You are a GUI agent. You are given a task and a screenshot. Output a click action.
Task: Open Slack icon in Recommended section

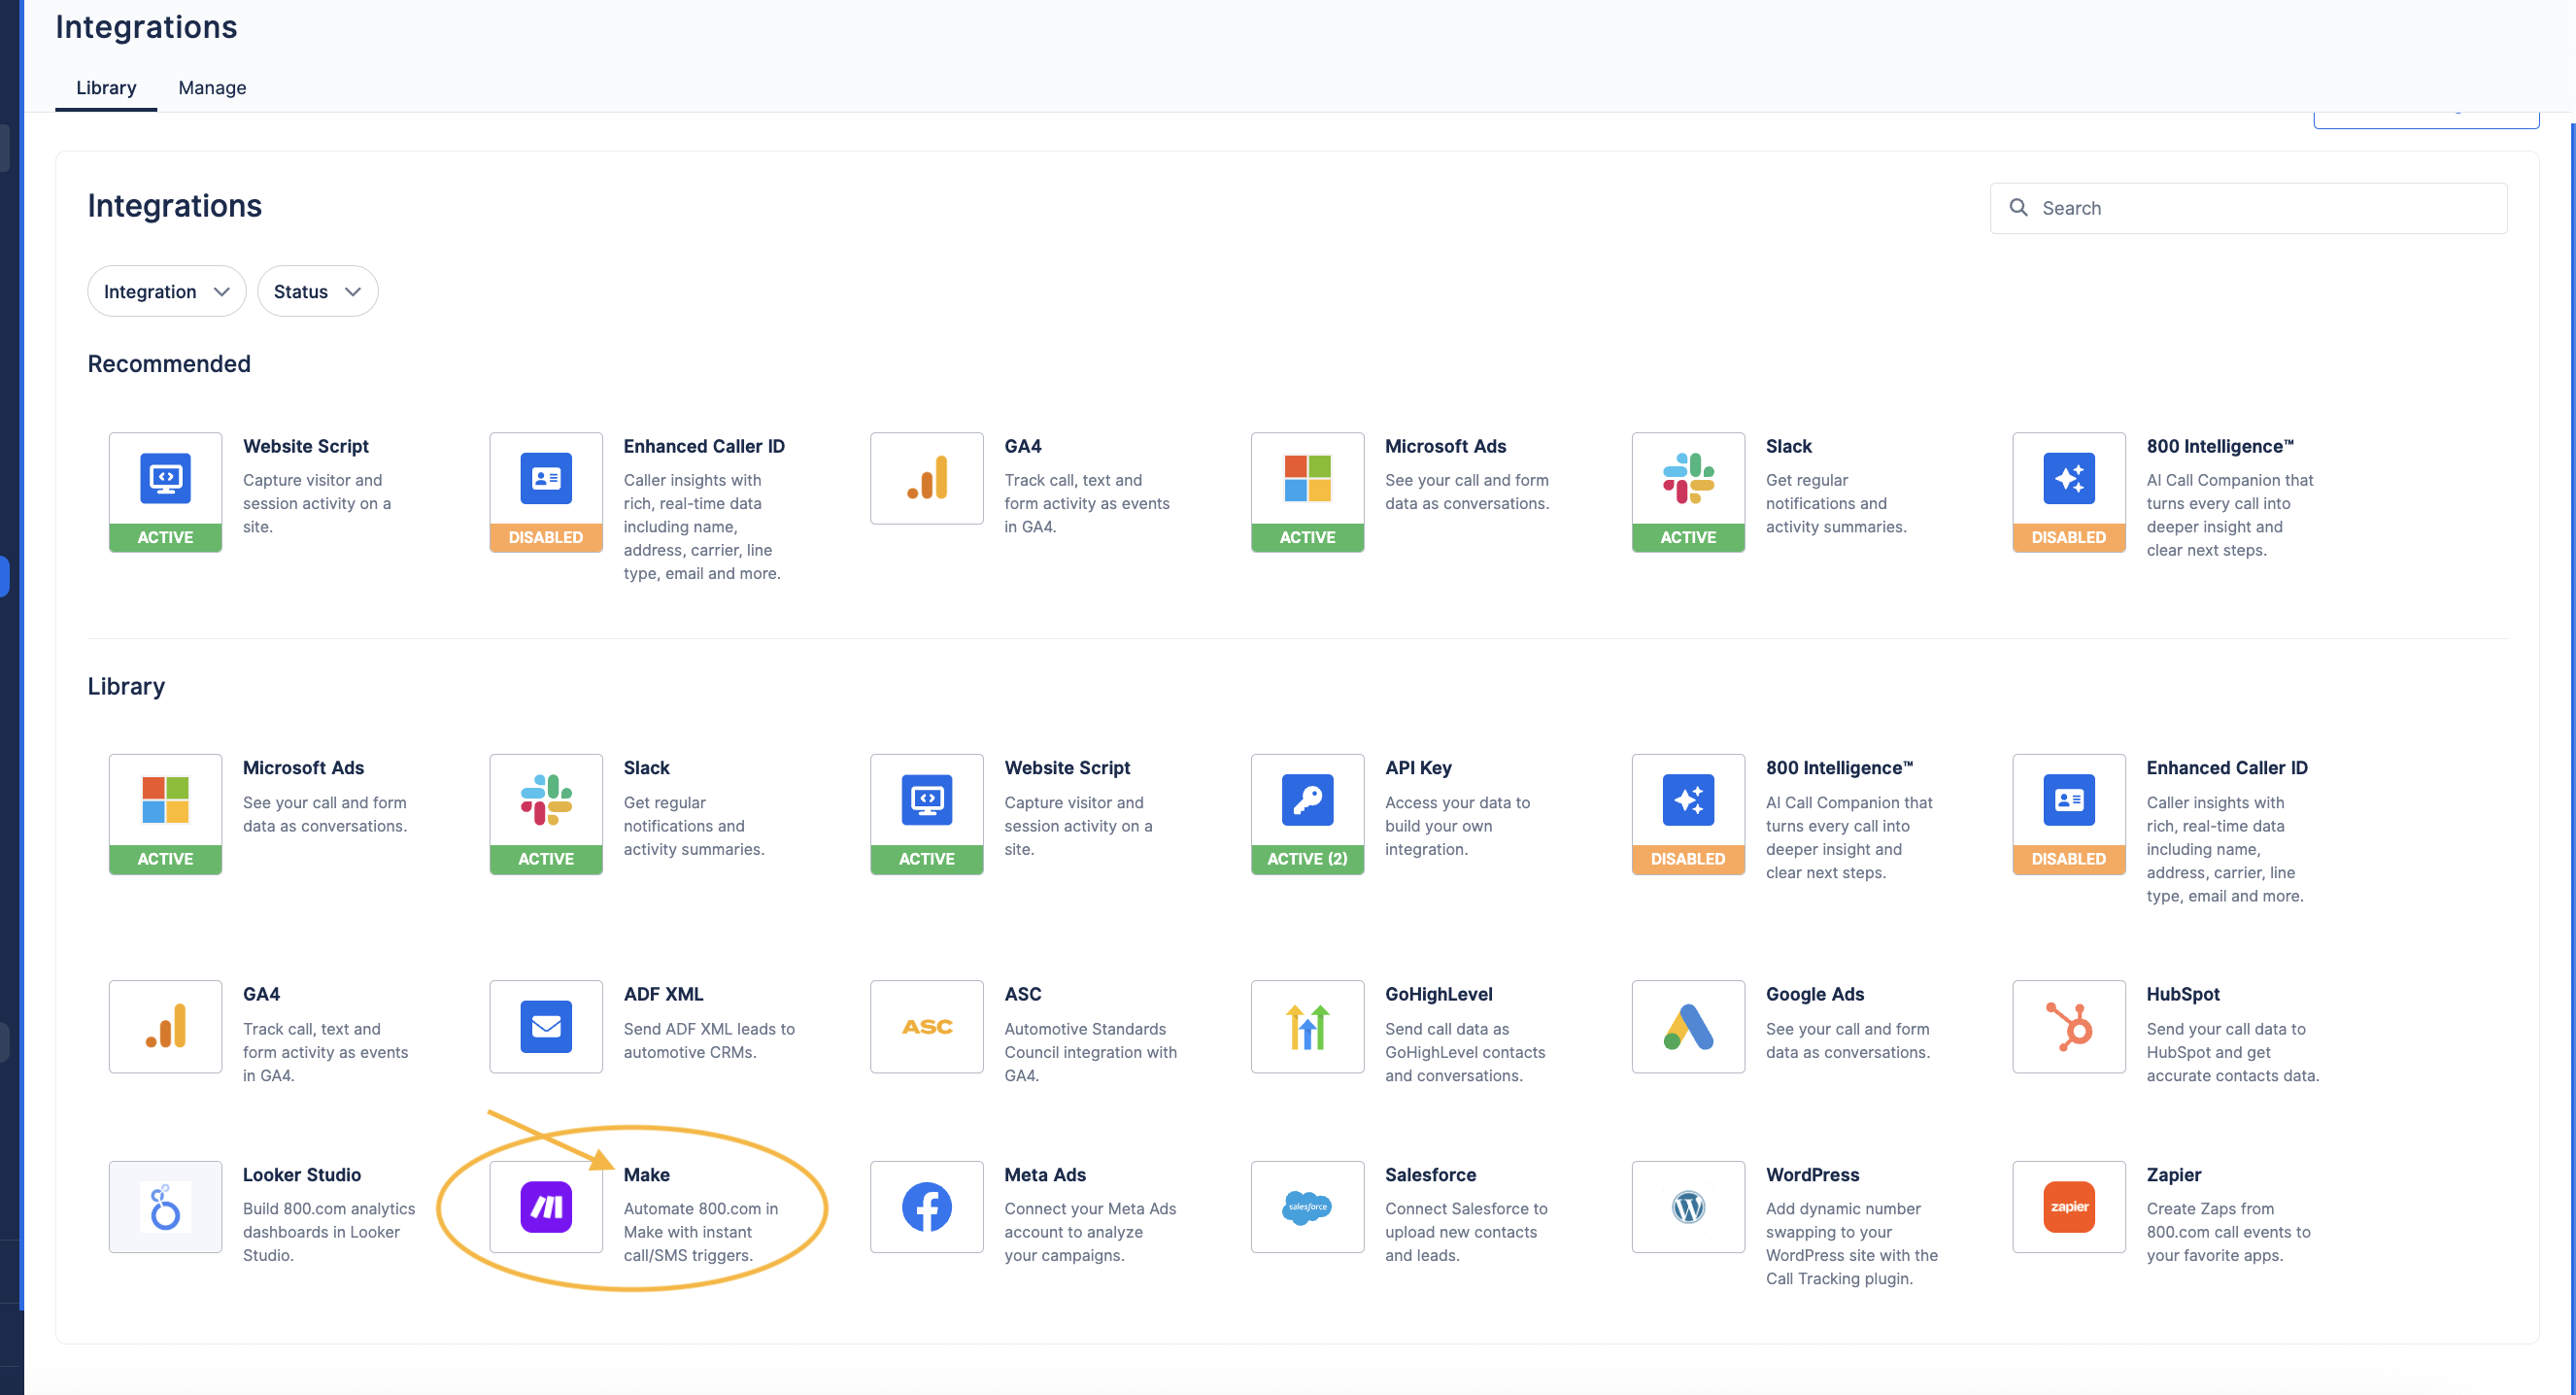pyautogui.click(x=1688, y=479)
